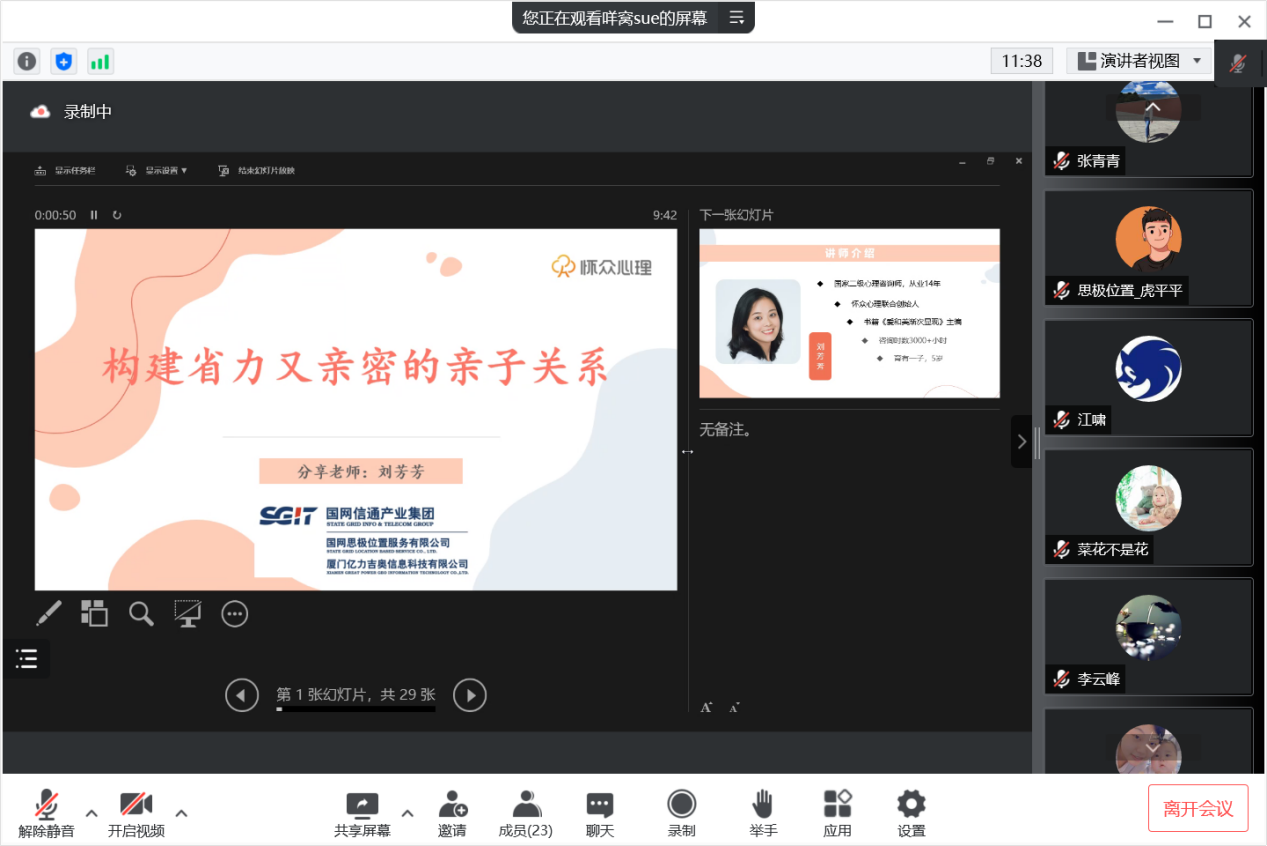Open the members (成员) list
Viewport: 1267px width, 846px height.
click(525, 813)
